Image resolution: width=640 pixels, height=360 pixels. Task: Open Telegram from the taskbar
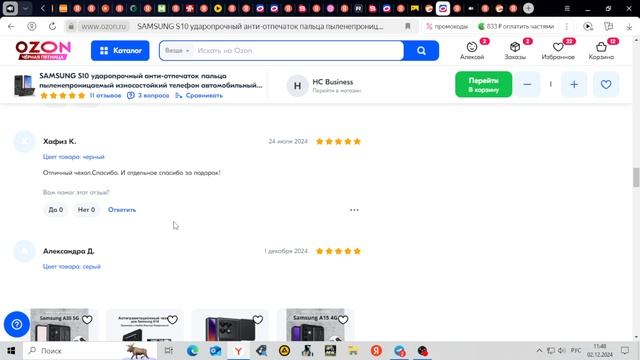pos(399,351)
